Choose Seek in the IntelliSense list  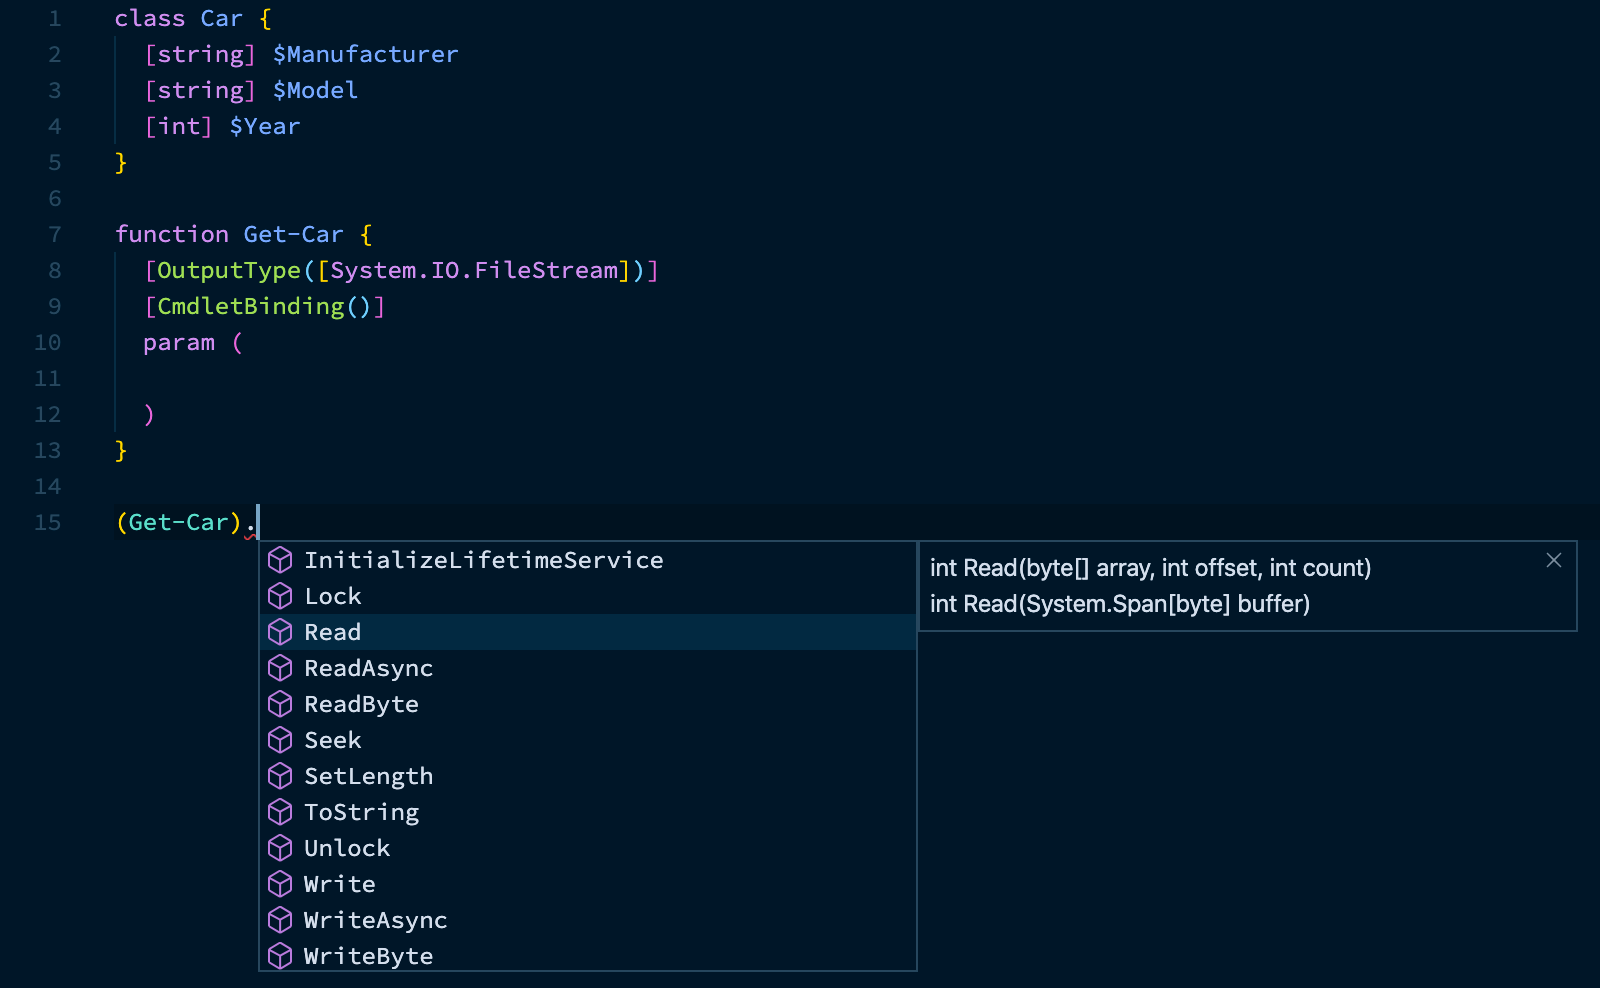332,740
